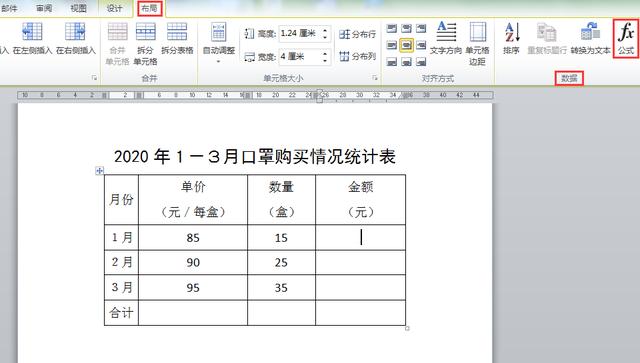Click the table move handle
Screen dimensions: 640x363
pos(100,171)
